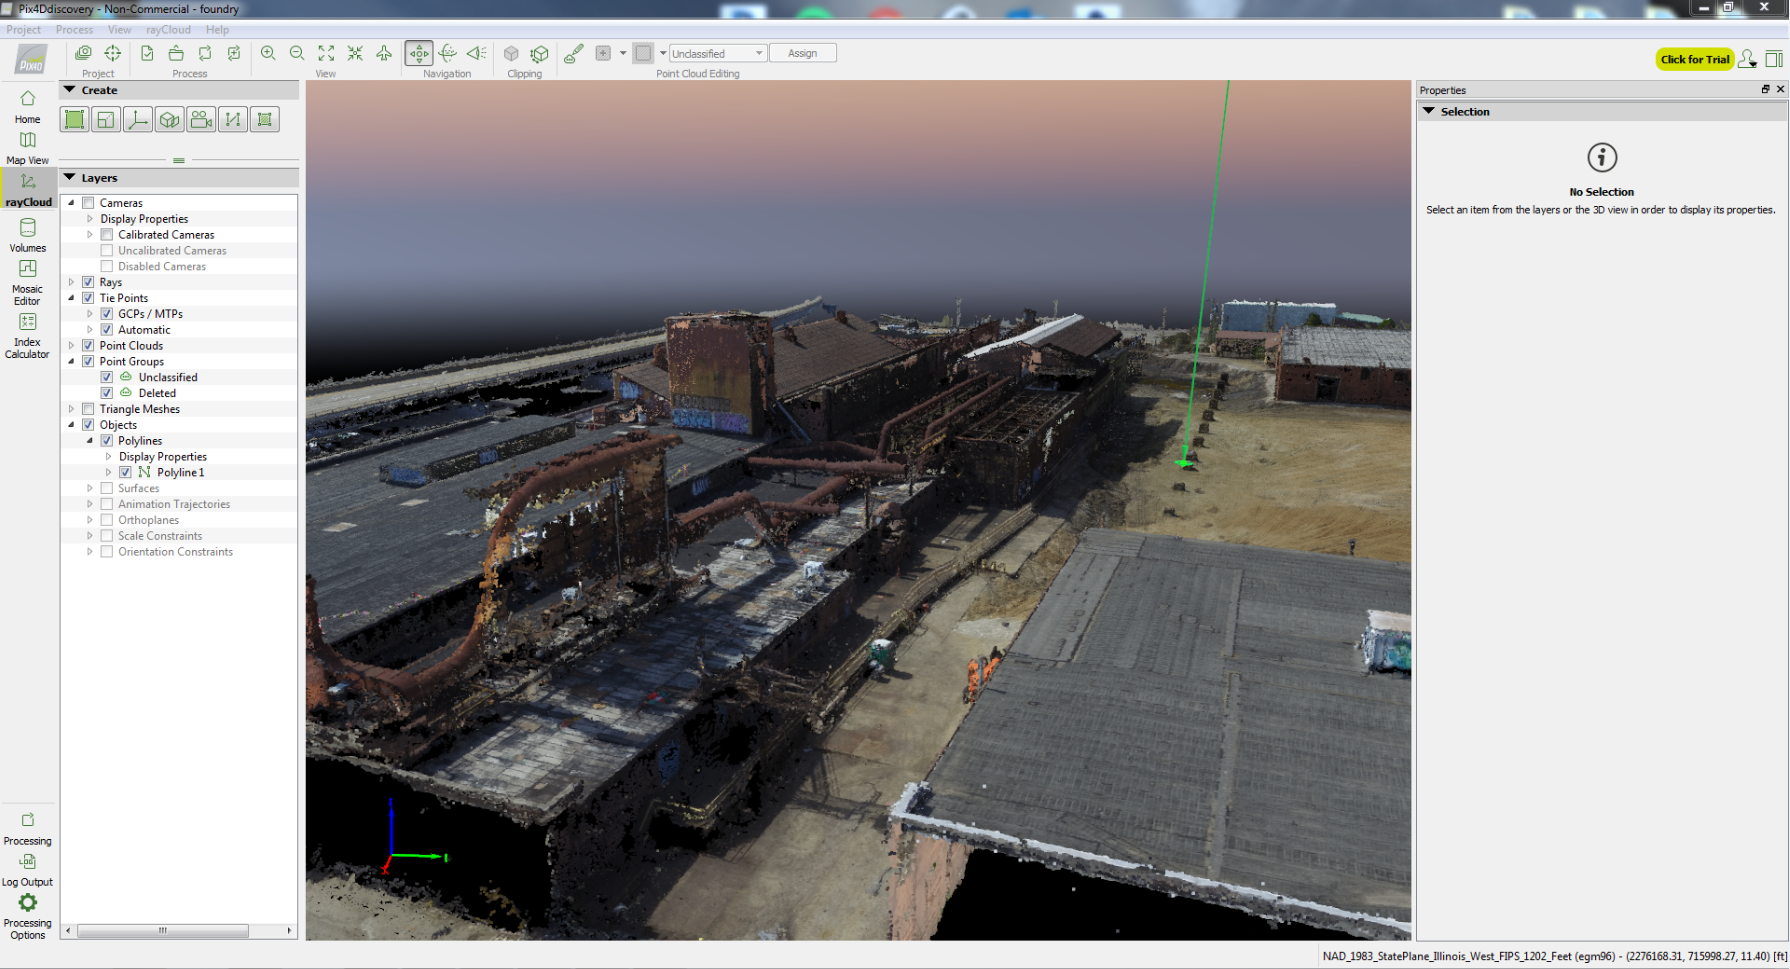Uncheck the GCPs / MTPs checkbox
Image resolution: width=1790 pixels, height=969 pixels.
click(x=107, y=314)
